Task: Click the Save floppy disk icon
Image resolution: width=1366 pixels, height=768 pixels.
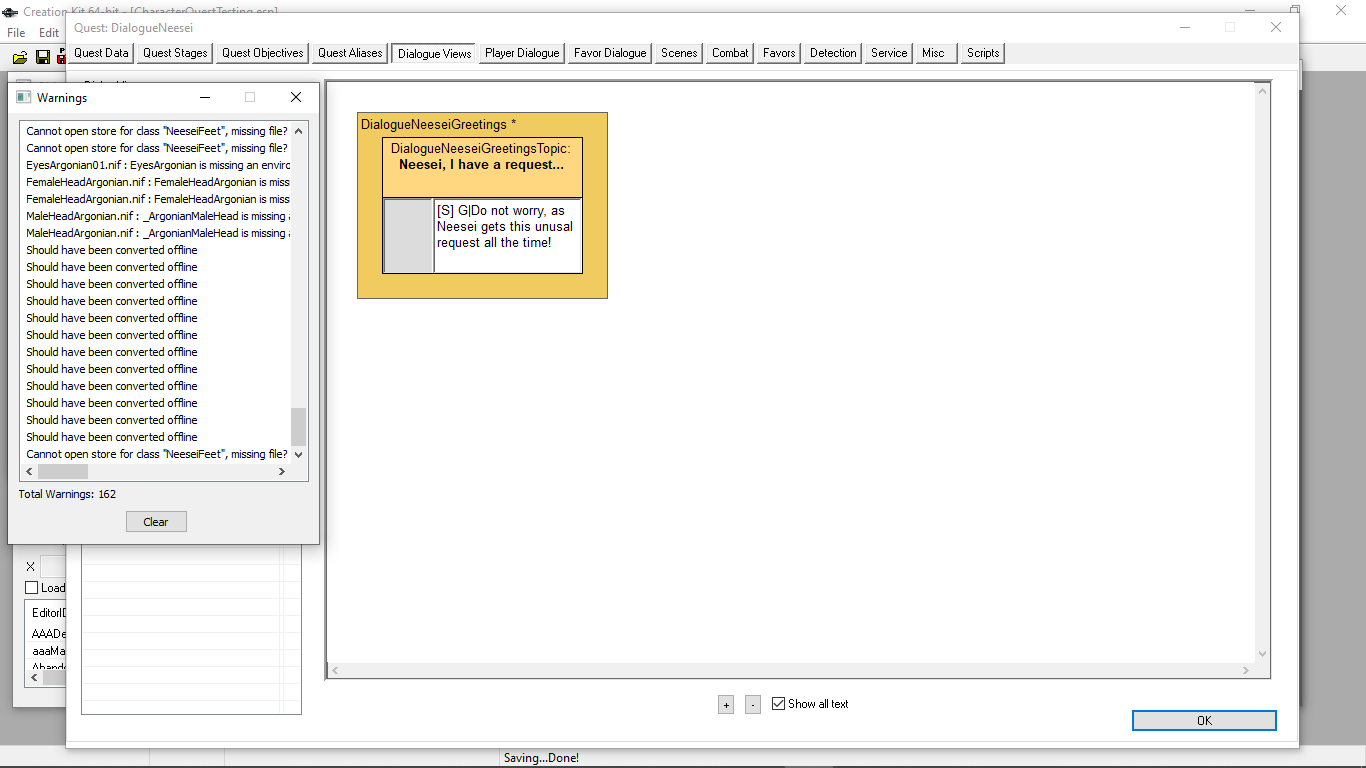Action: tap(43, 57)
